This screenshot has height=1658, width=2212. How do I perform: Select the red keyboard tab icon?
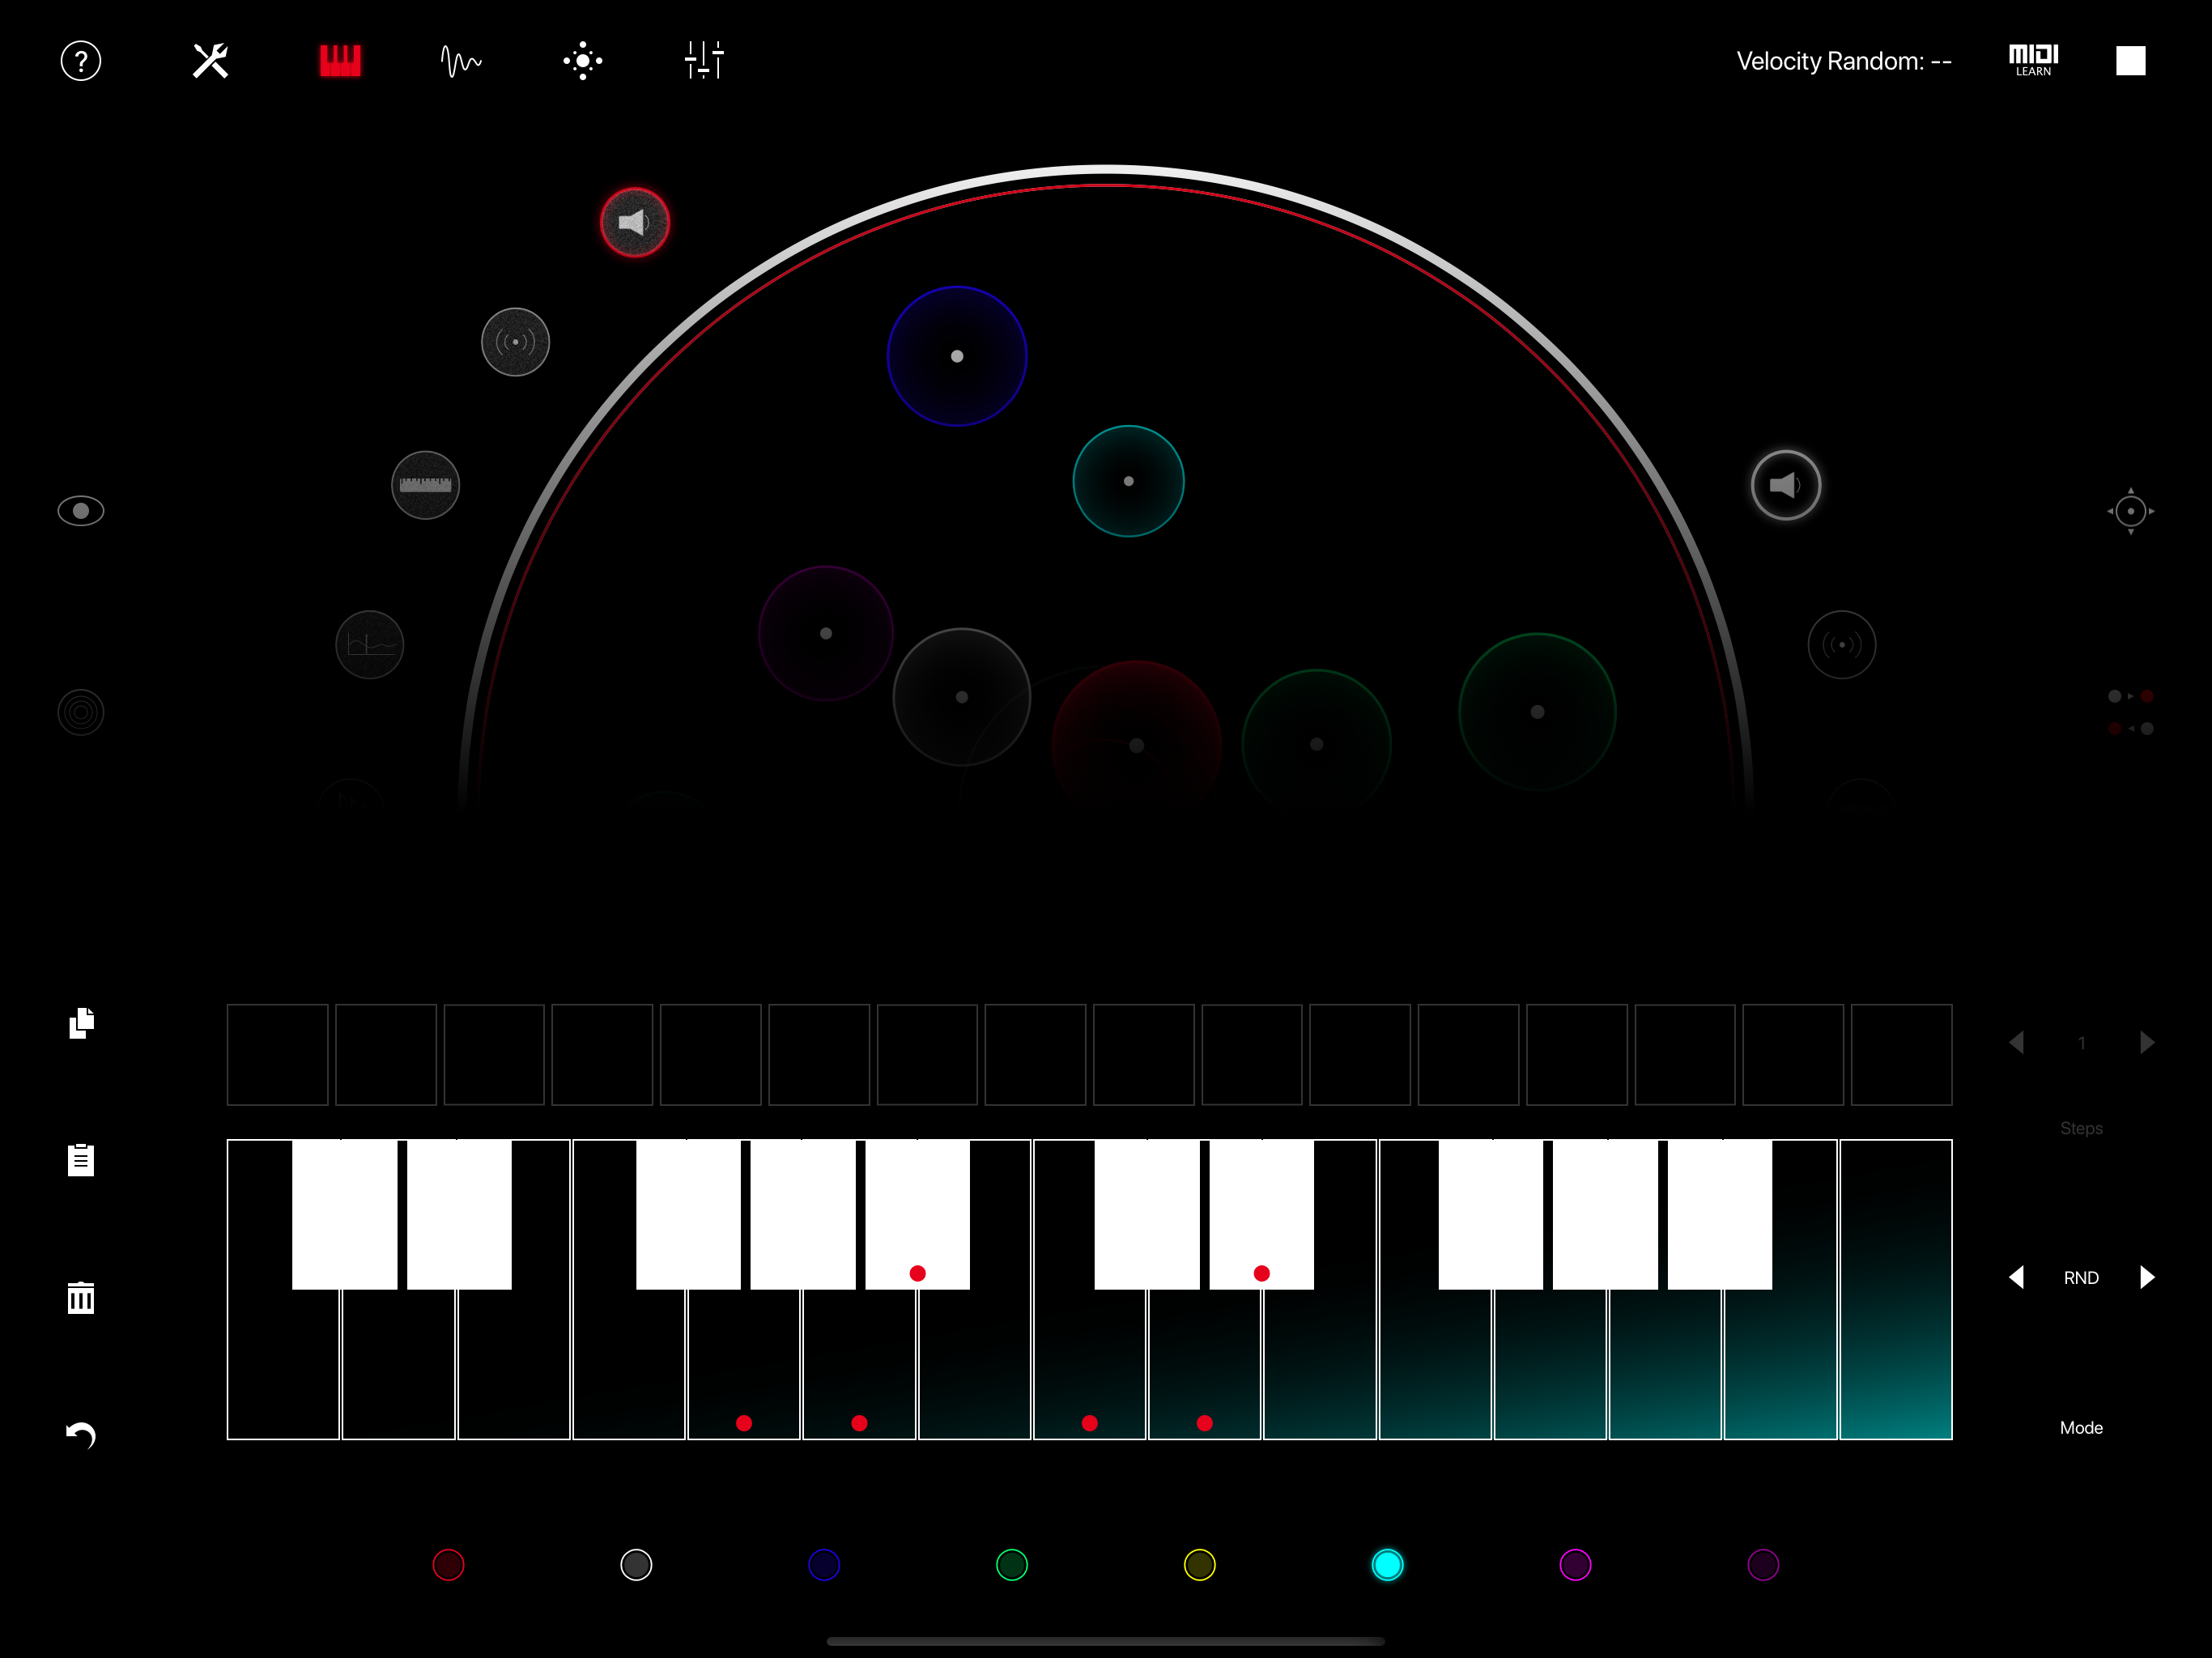click(340, 61)
